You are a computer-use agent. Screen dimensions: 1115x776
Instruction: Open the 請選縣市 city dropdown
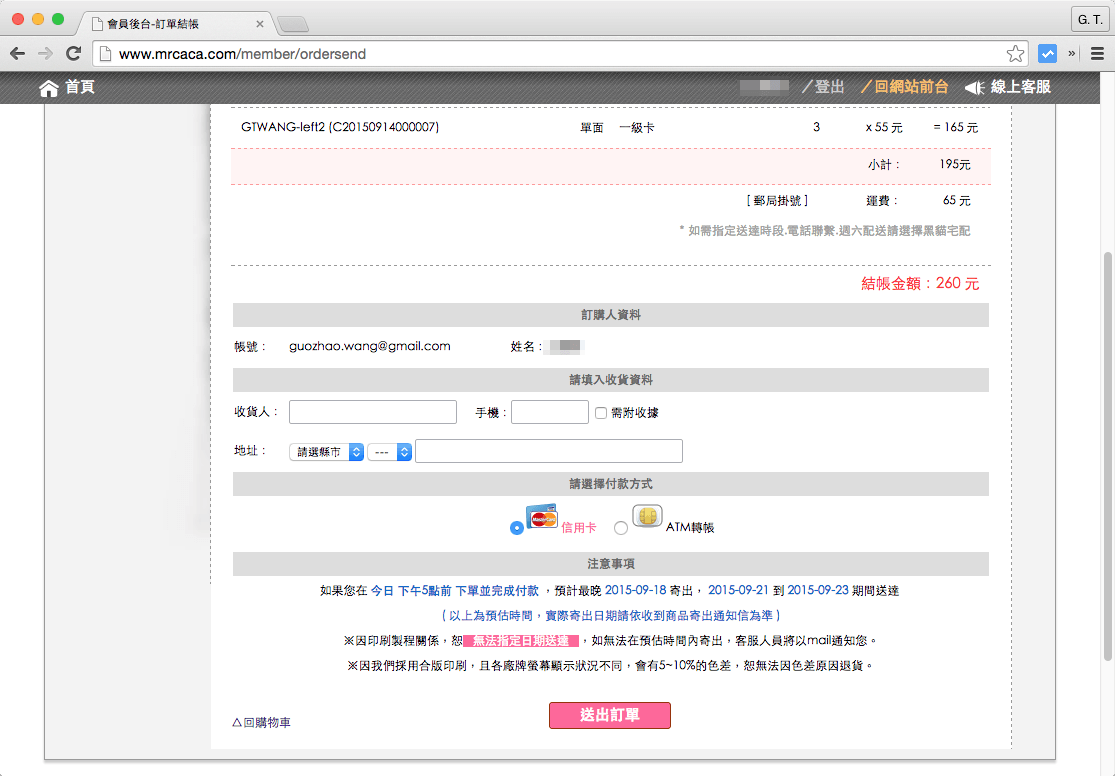[x=326, y=451]
